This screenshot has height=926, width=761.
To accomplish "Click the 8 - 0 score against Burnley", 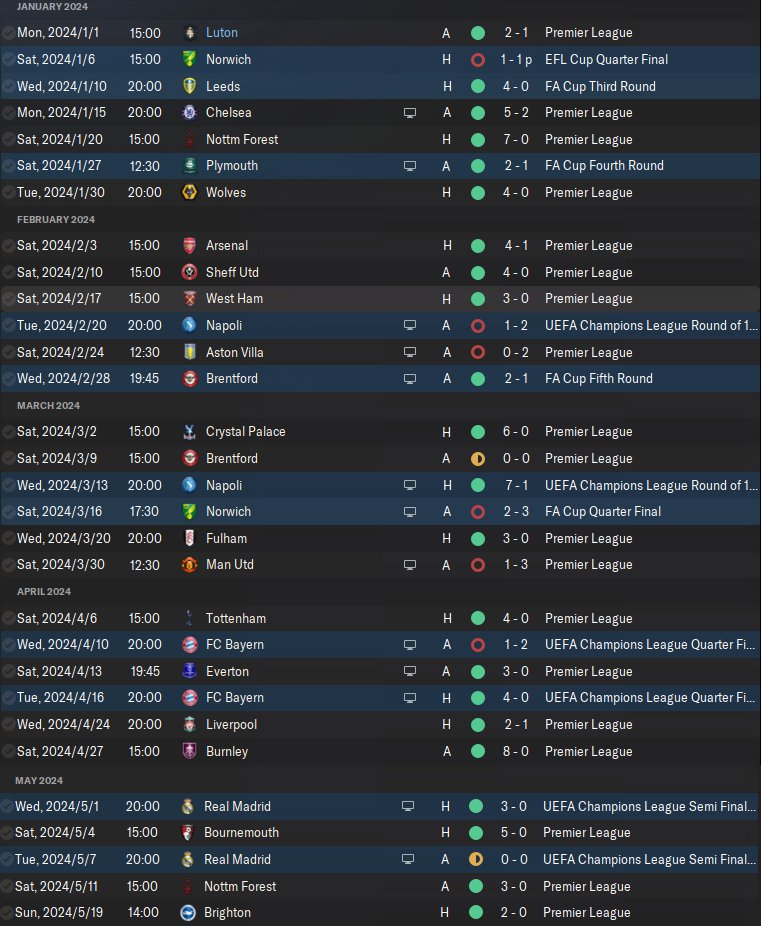I will pyautogui.click(x=517, y=751).
